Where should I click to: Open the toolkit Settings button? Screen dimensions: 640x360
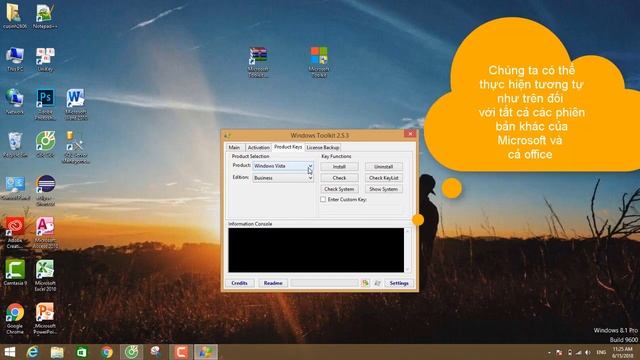click(399, 283)
